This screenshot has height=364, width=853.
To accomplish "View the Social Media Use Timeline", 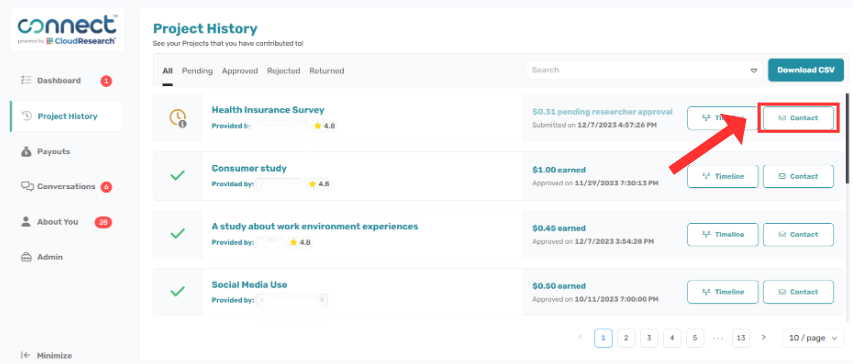I will coord(722,292).
